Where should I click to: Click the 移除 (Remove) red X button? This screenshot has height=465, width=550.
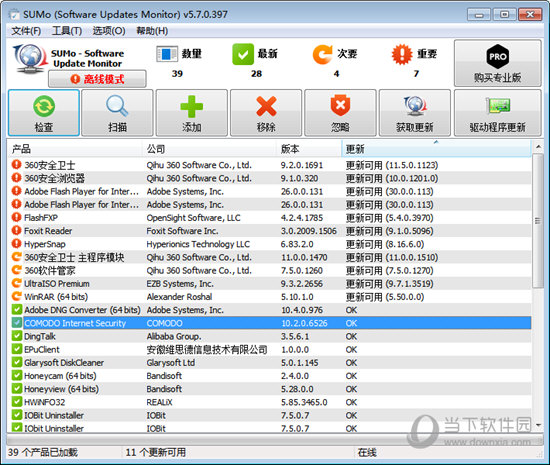266,113
